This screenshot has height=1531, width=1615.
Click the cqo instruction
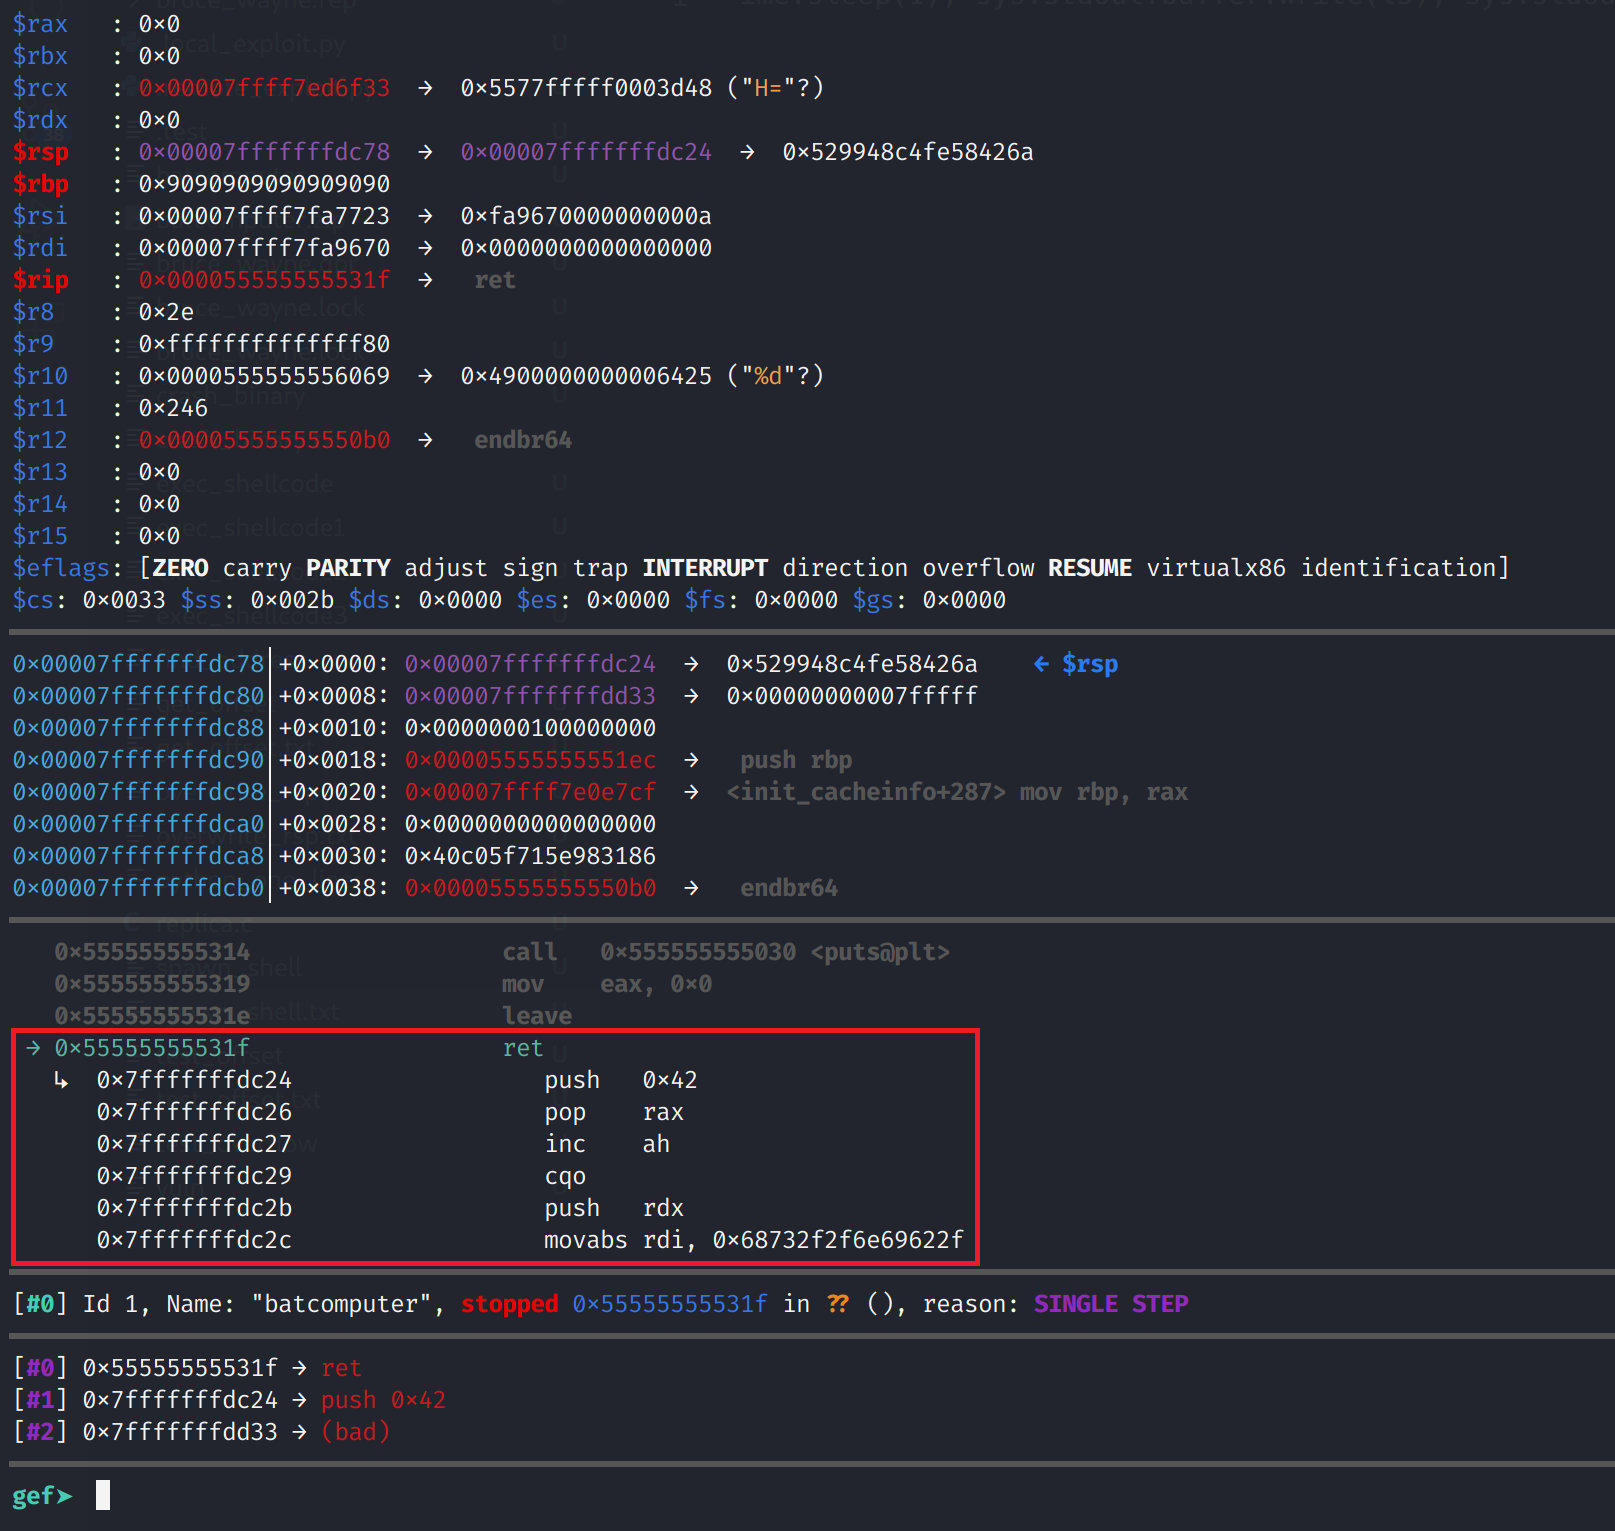[x=565, y=1176]
